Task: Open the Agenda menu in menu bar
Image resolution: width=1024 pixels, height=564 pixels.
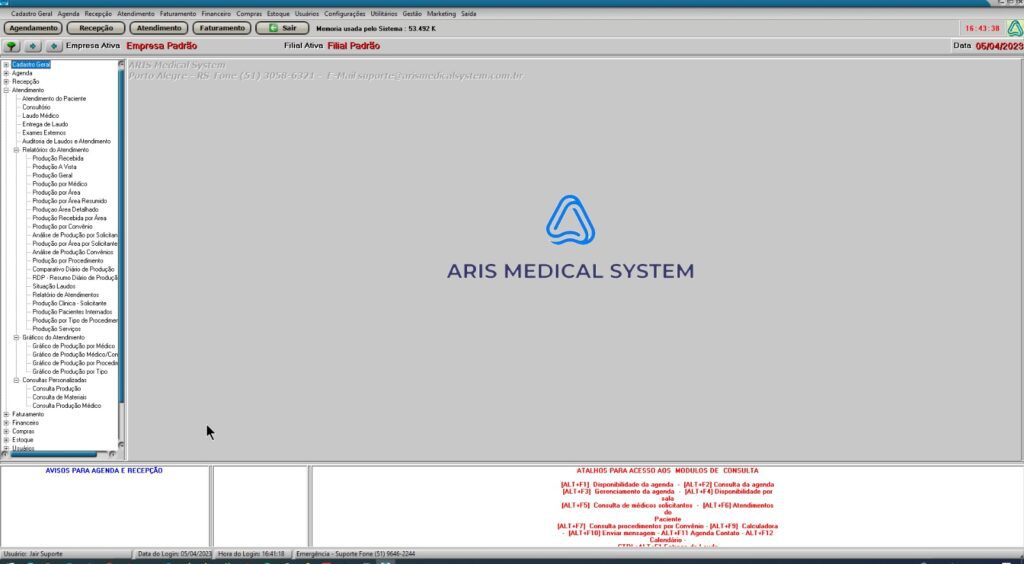Action: point(68,14)
